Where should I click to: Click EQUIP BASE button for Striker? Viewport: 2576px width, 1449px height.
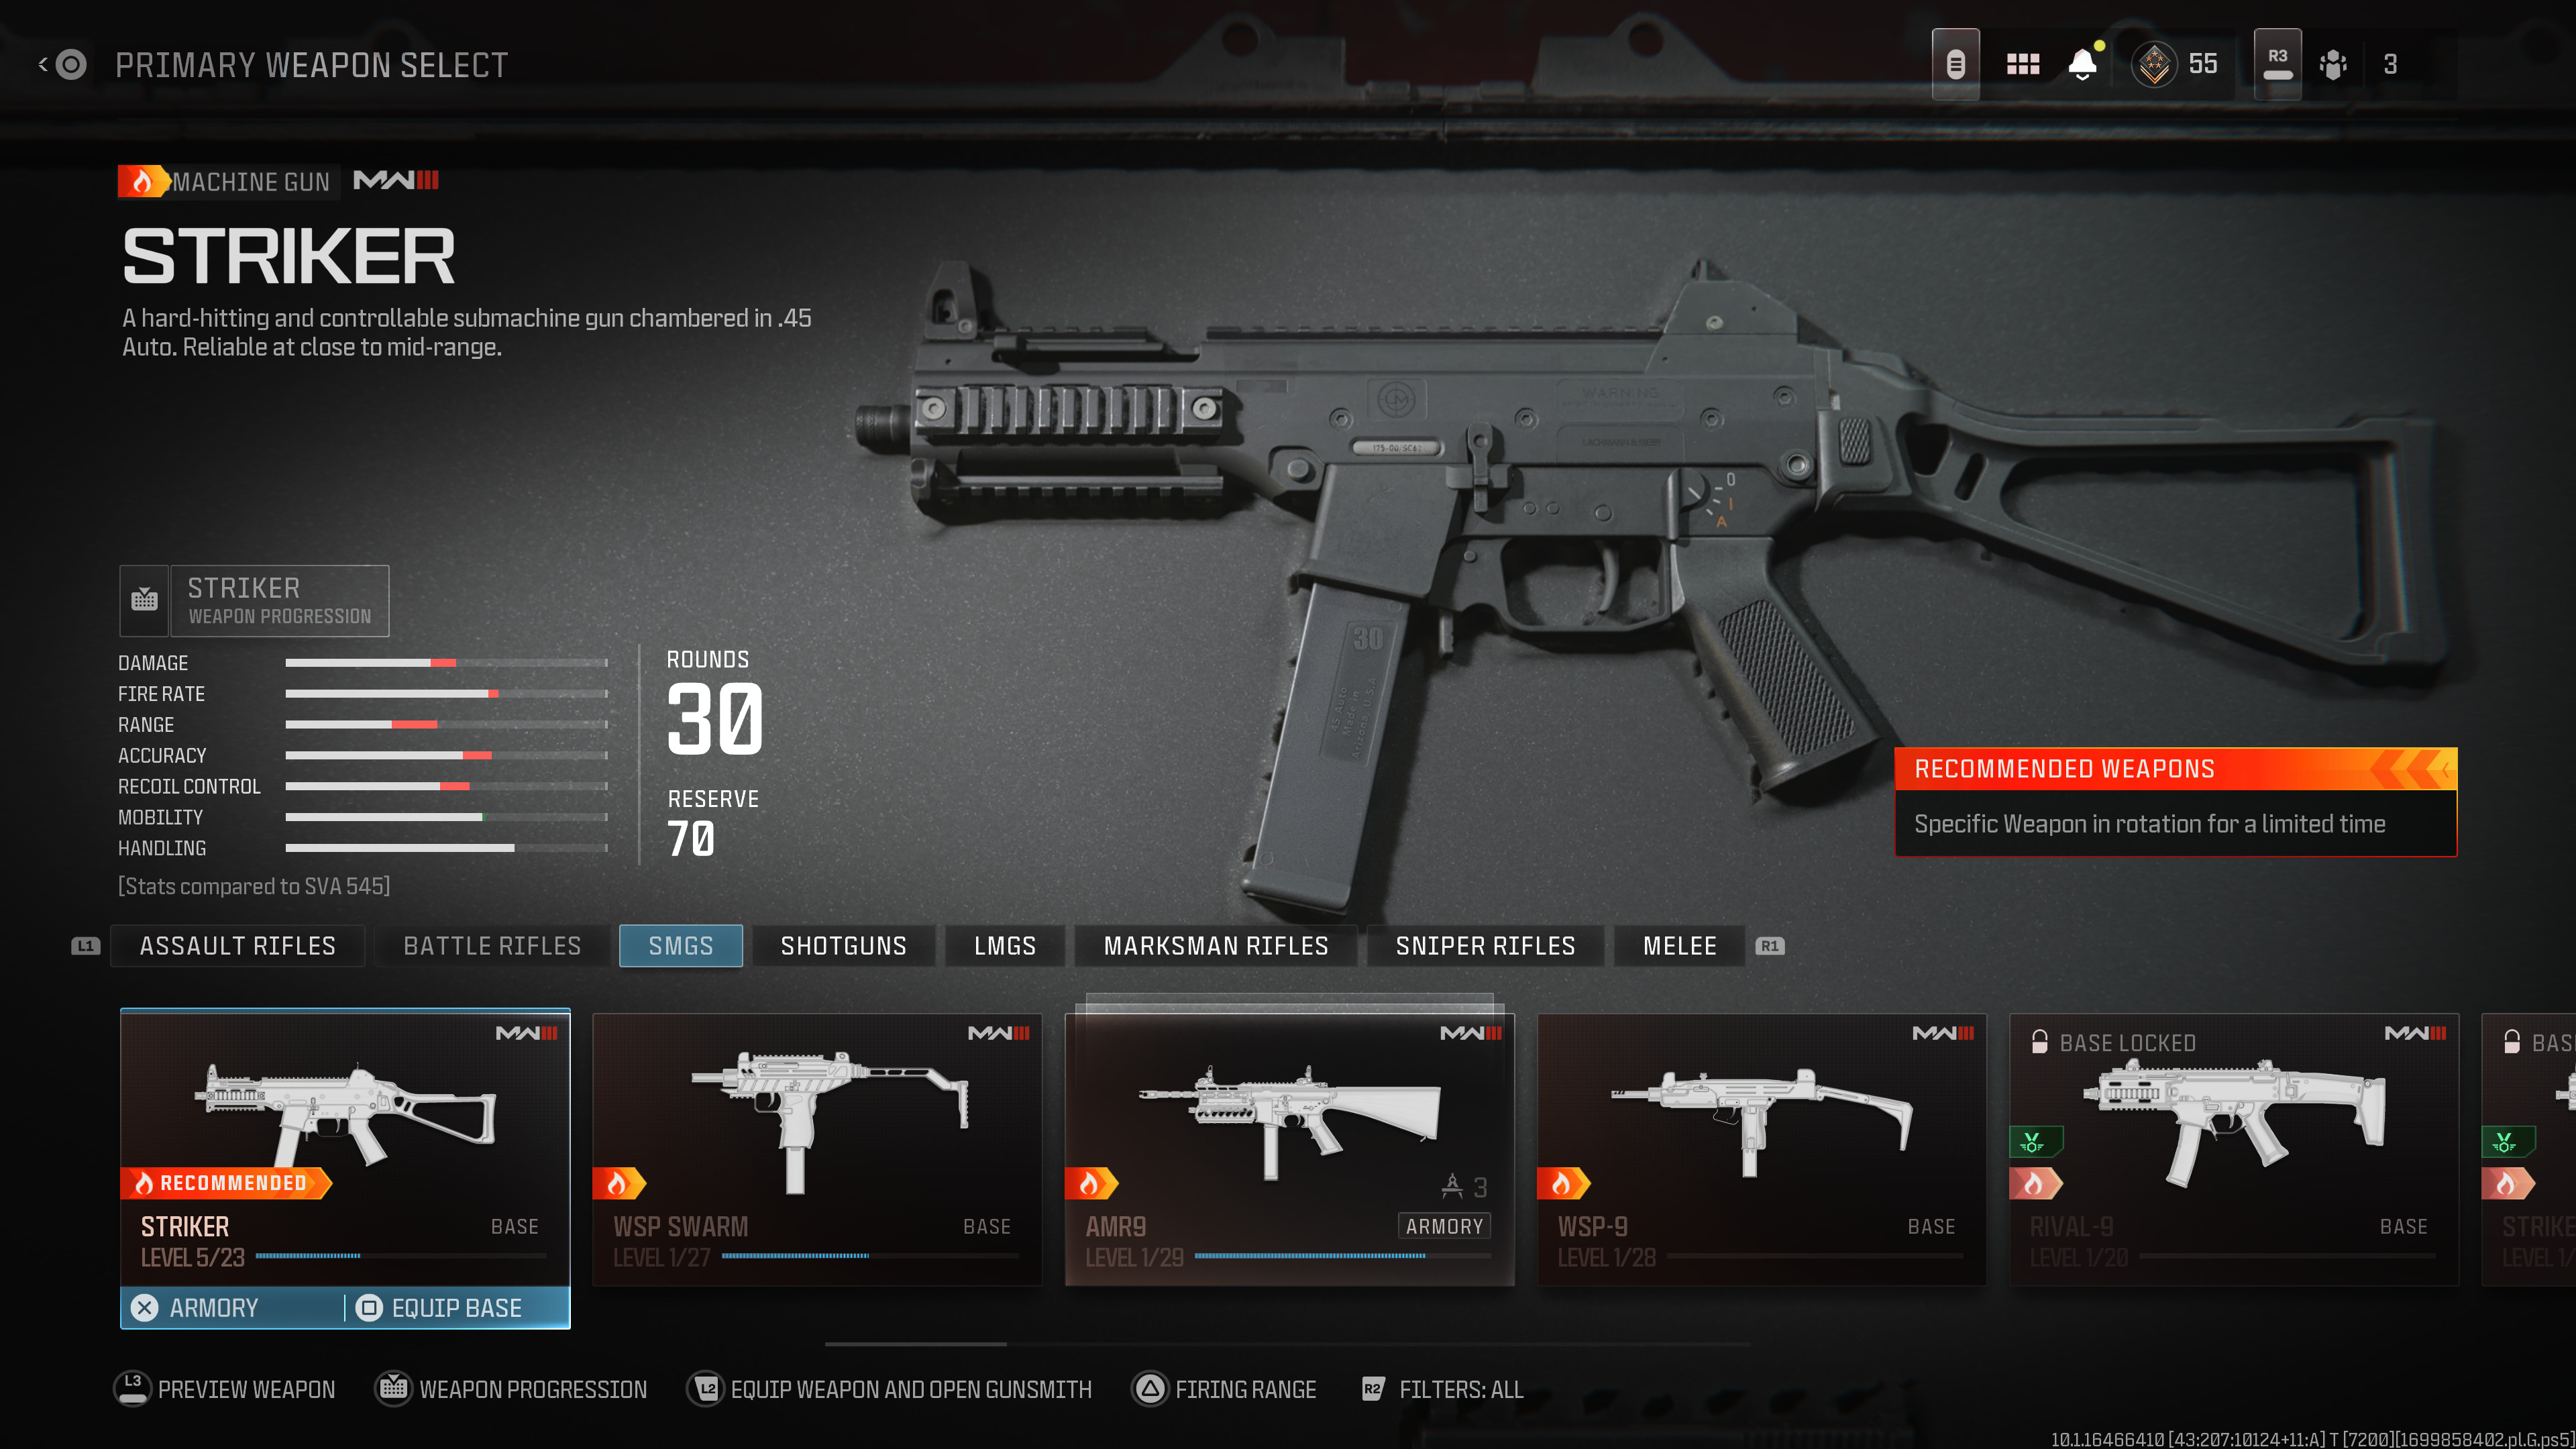click(x=456, y=1307)
